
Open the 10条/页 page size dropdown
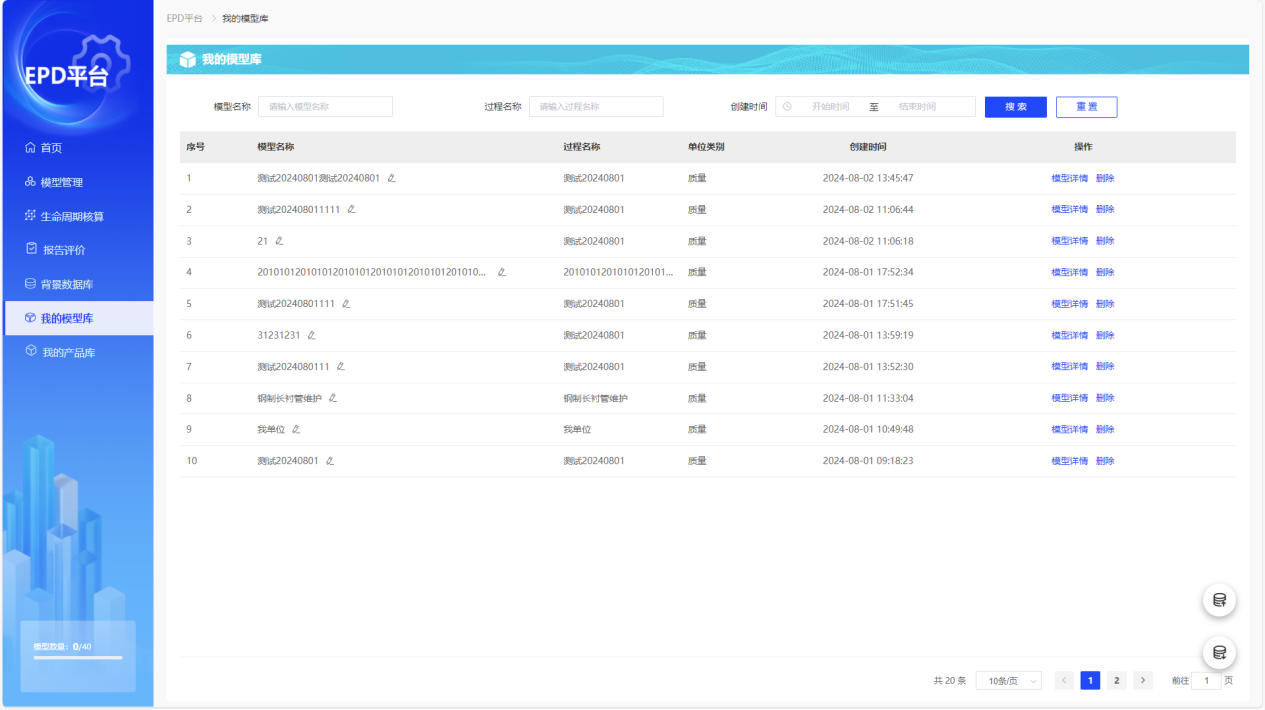point(1008,681)
